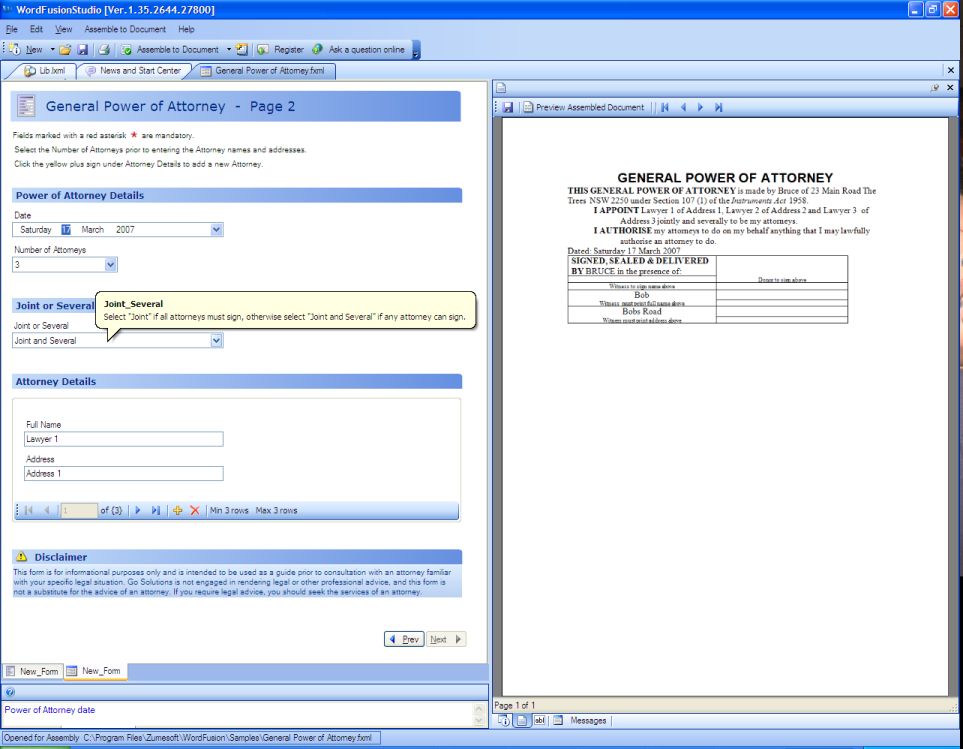Go to previous attorney record
This screenshot has height=749, width=963.
tap(47, 510)
